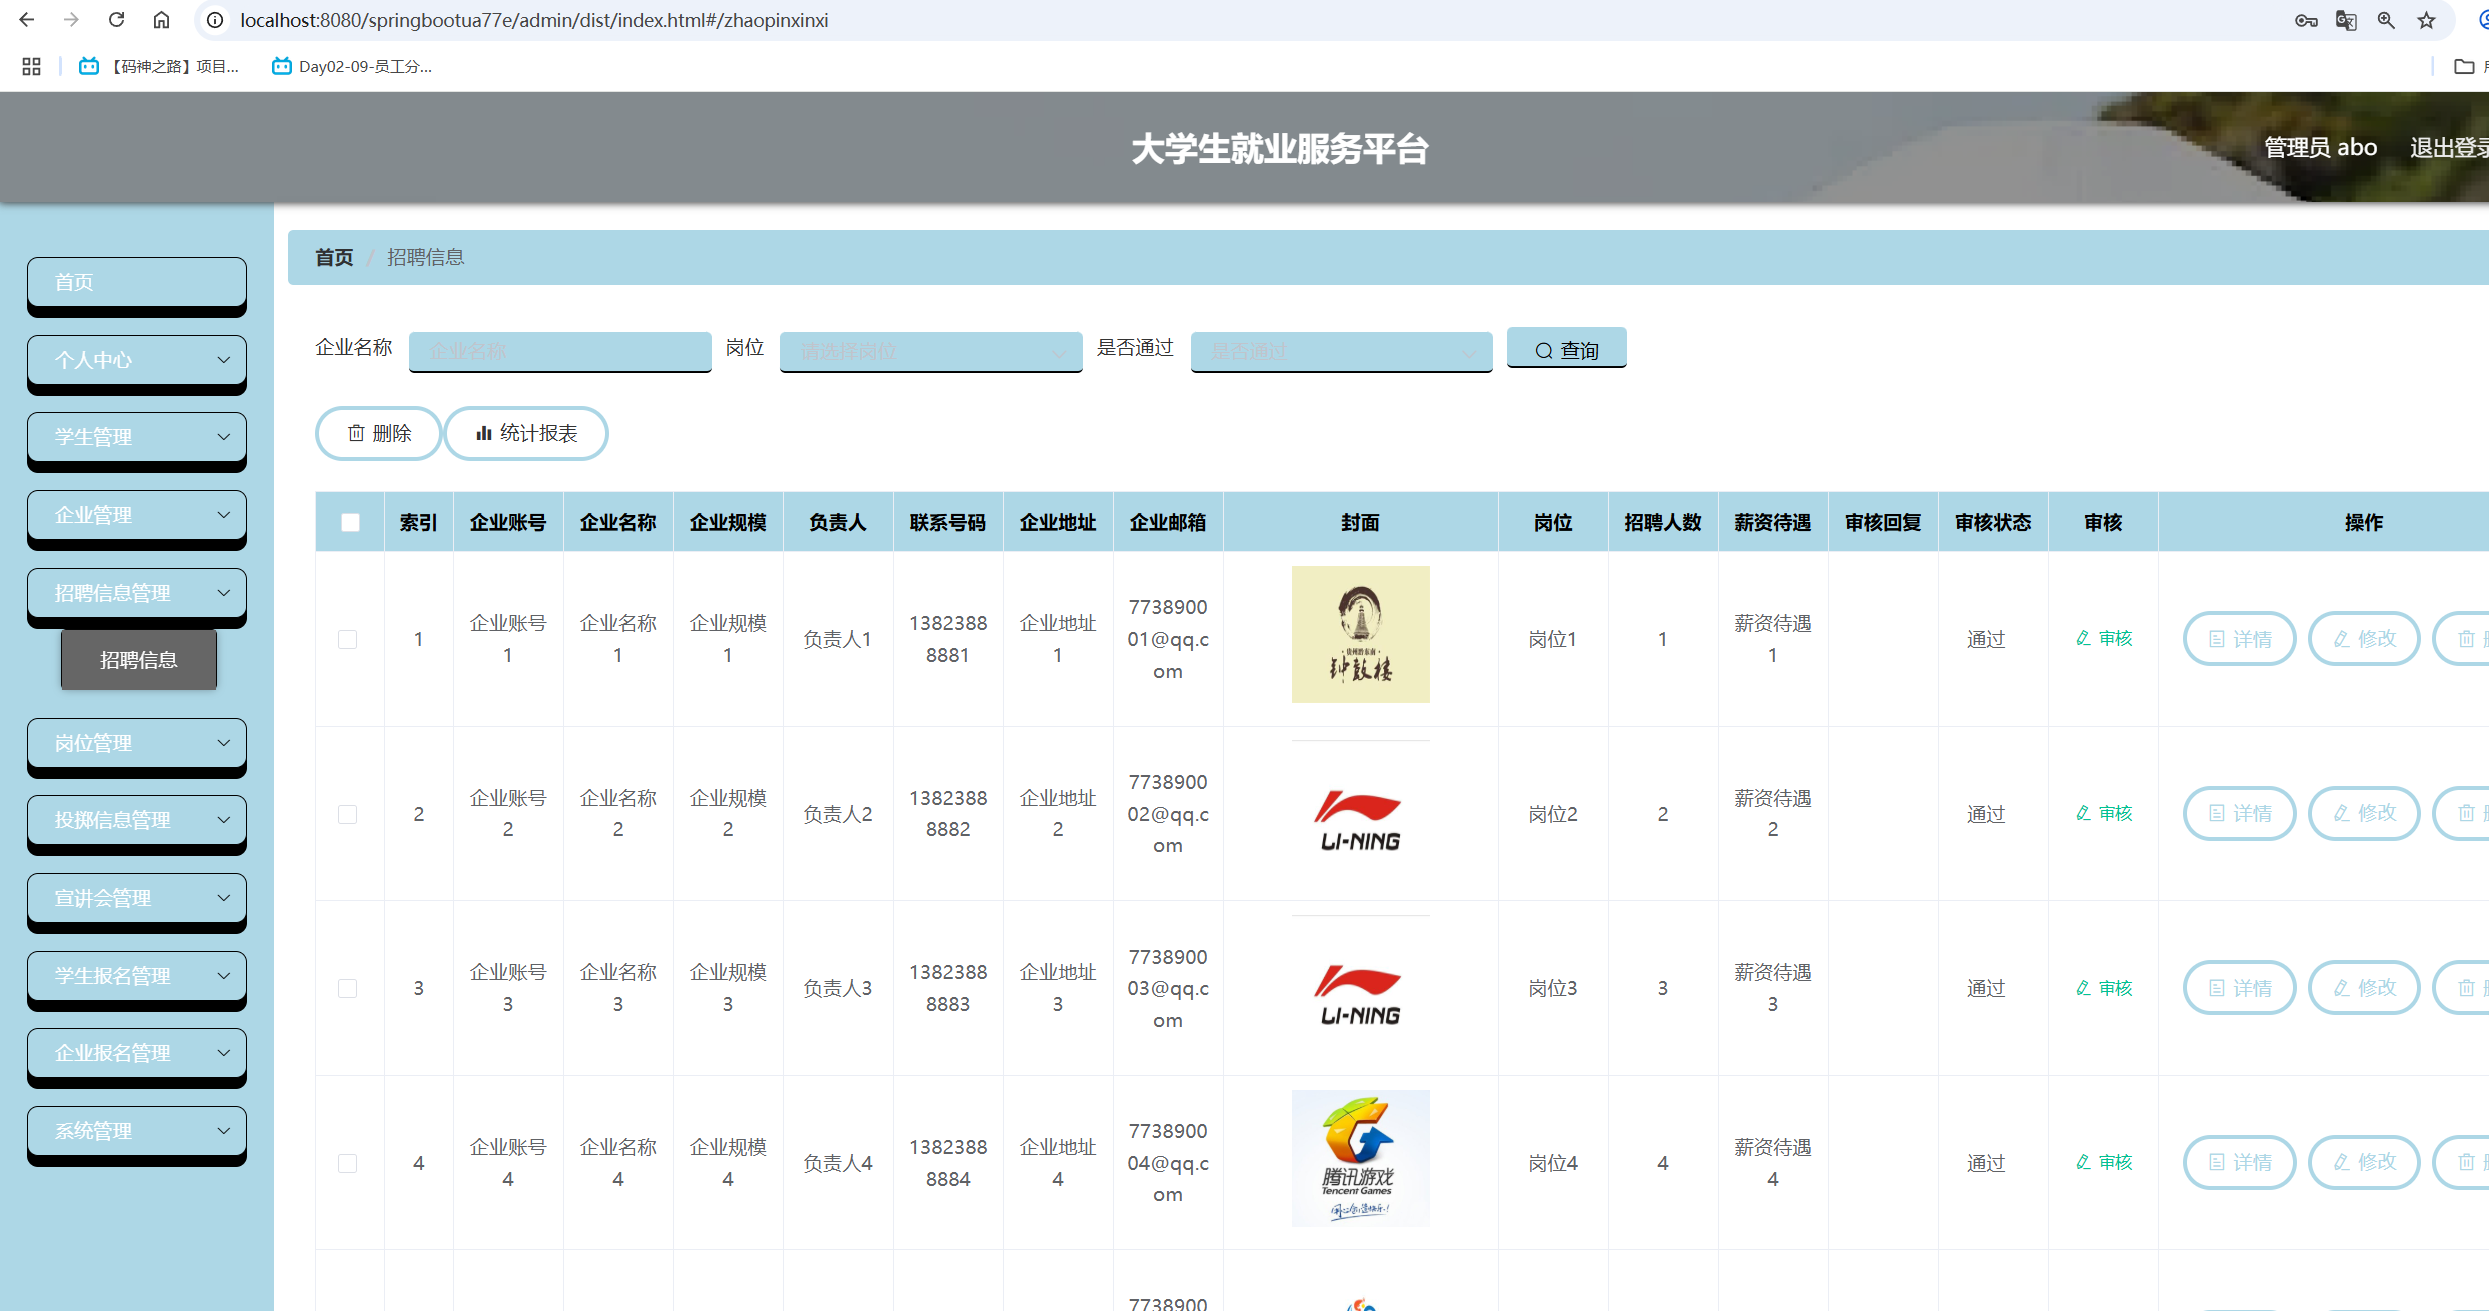Screen dimensions: 2489x1311
Task: Reload the page with refresh icon
Action: click(x=117, y=20)
